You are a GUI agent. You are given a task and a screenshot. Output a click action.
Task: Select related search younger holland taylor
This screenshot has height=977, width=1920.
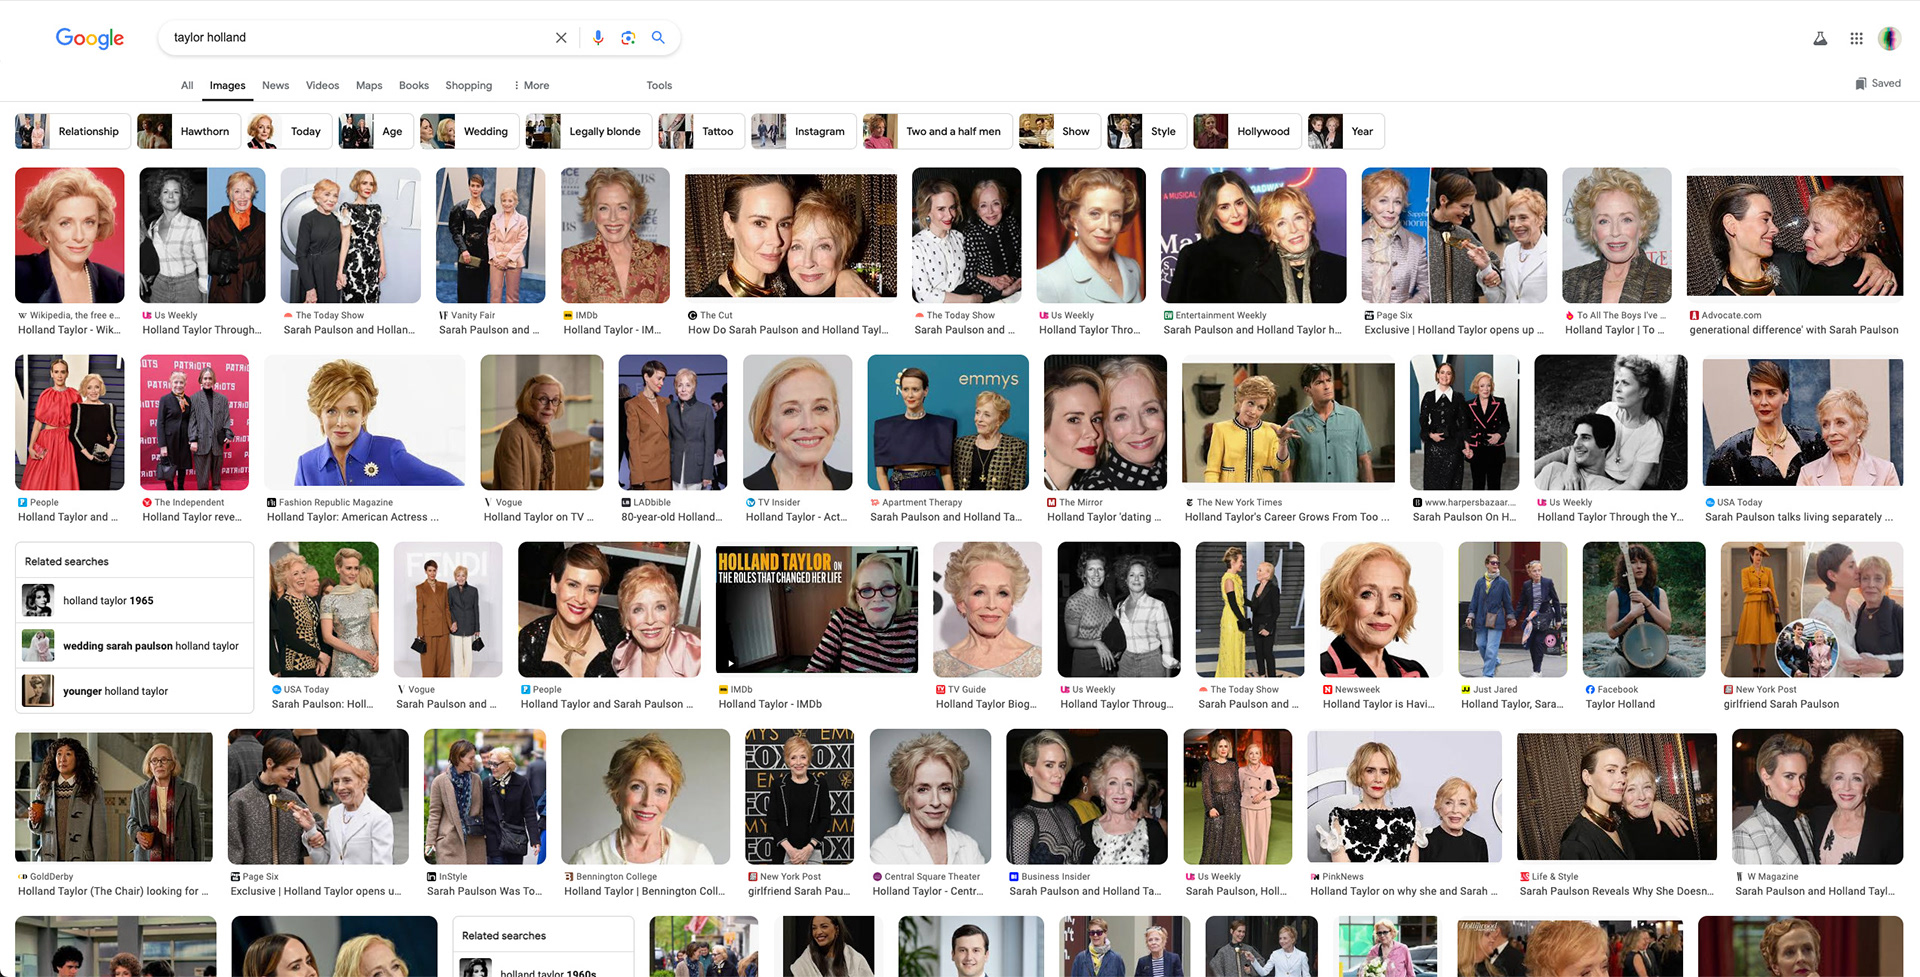click(135, 690)
